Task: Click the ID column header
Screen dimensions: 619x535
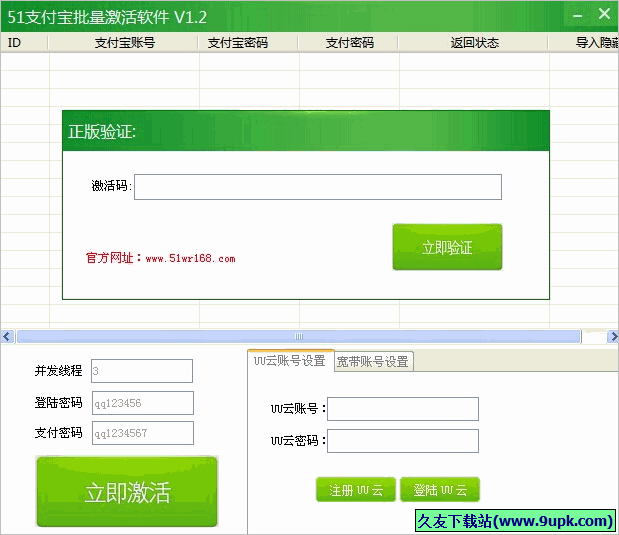Action: (24, 43)
